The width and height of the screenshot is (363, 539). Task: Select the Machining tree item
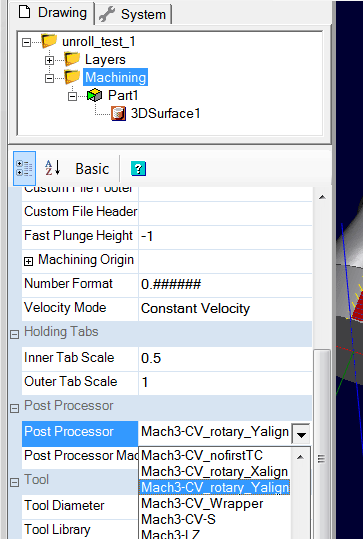pos(116,77)
